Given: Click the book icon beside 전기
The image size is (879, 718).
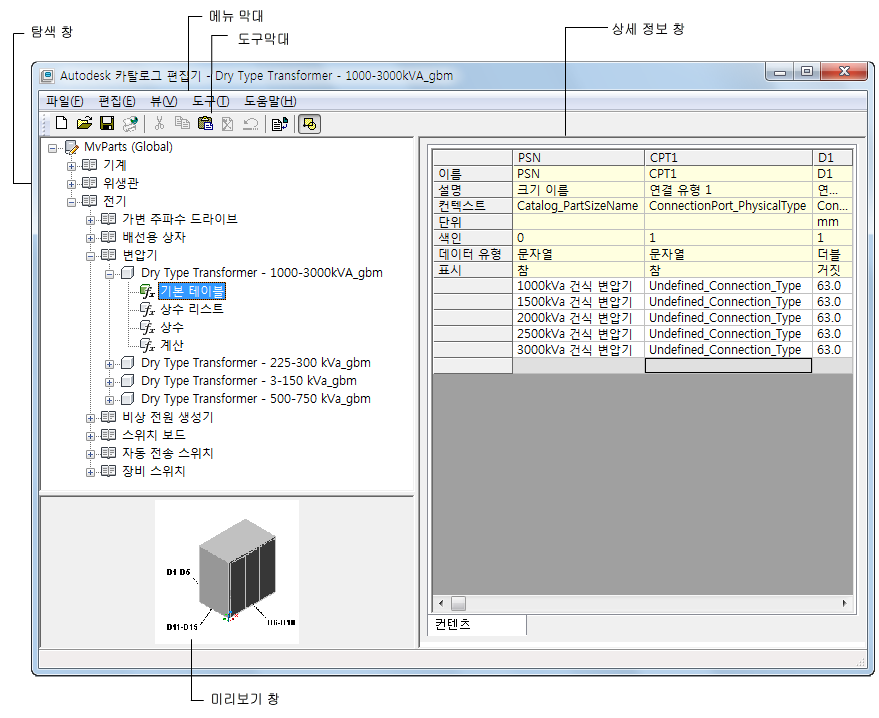Looking at the screenshot, I should pos(89,201).
